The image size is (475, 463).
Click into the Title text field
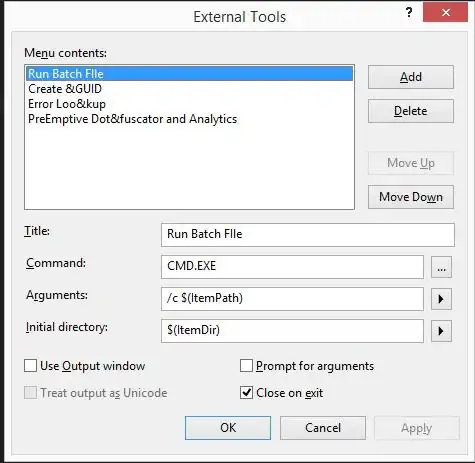(x=308, y=235)
